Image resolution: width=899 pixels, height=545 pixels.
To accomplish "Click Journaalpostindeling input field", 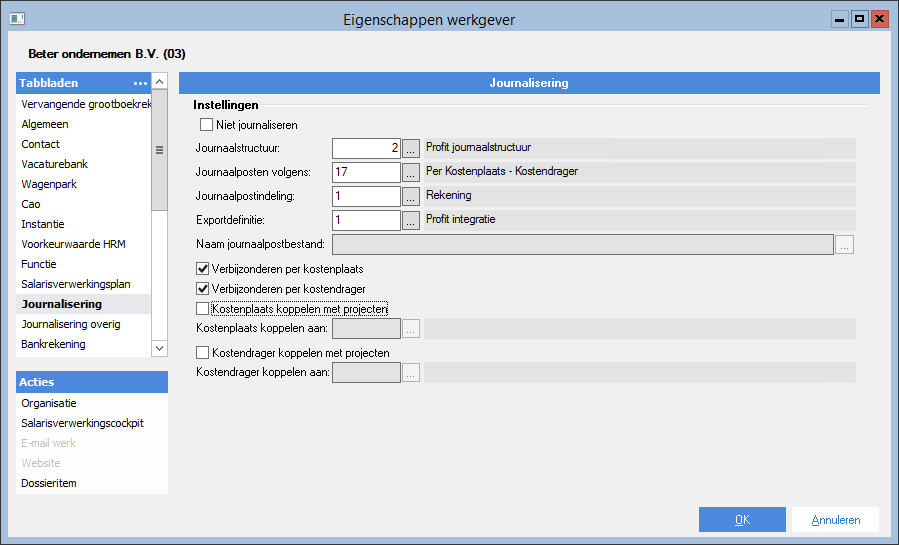I will 366,197.
